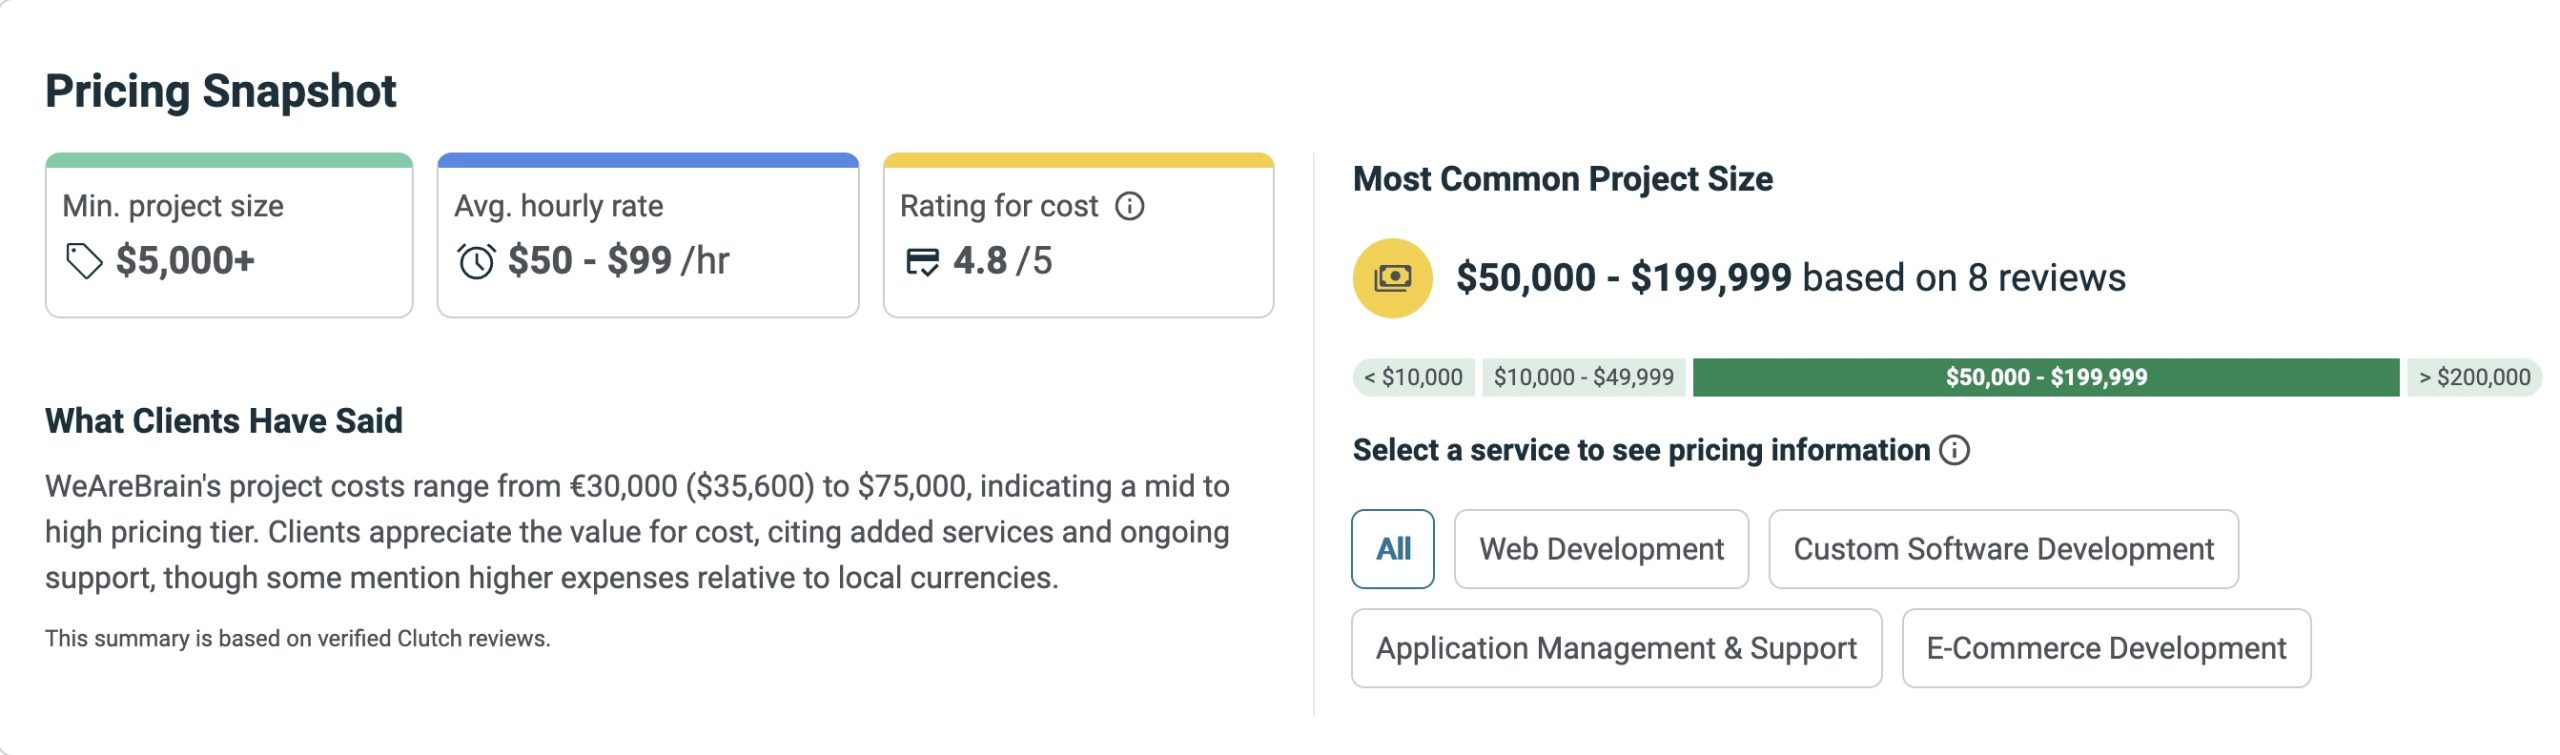2560x755 pixels.
Task: Click the Most Common Project Size heading
Action: pos(1563,179)
